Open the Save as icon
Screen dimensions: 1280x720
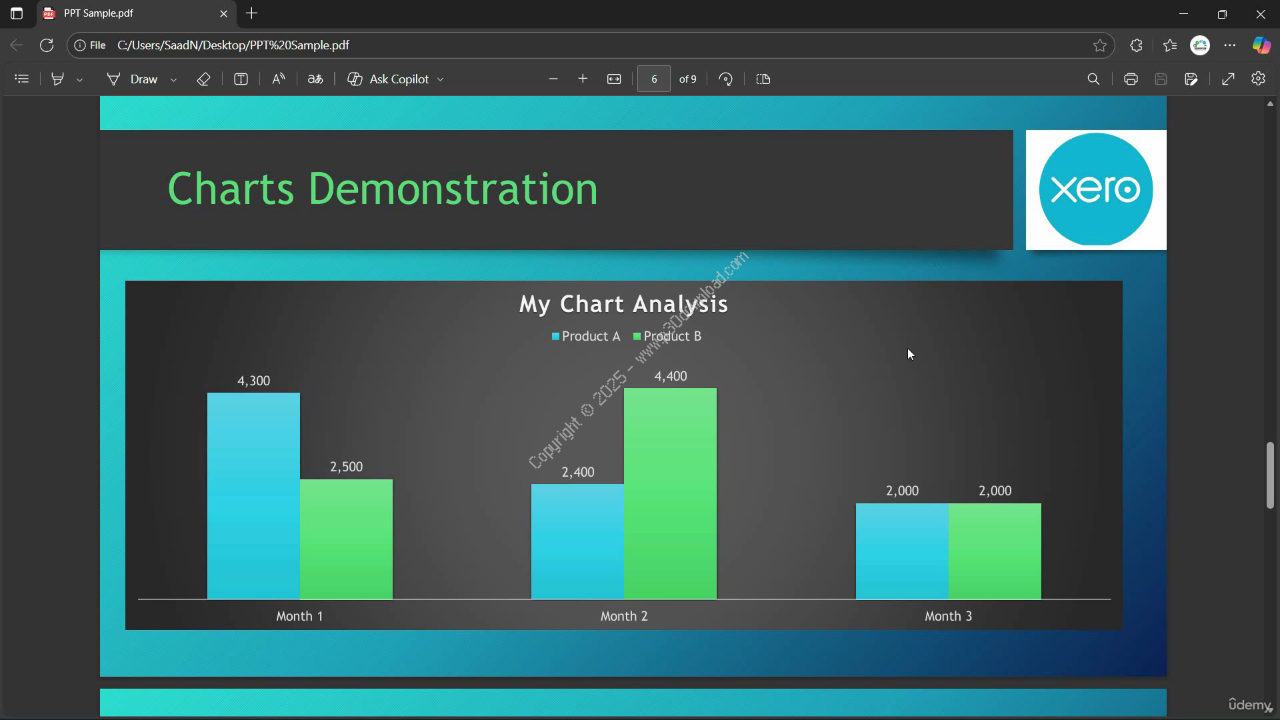pyautogui.click(x=1191, y=79)
